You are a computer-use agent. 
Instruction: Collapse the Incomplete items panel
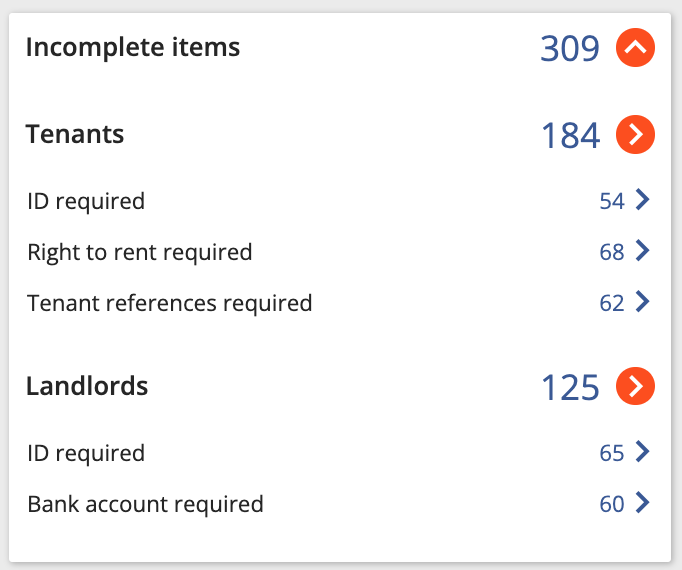[x=635, y=47]
